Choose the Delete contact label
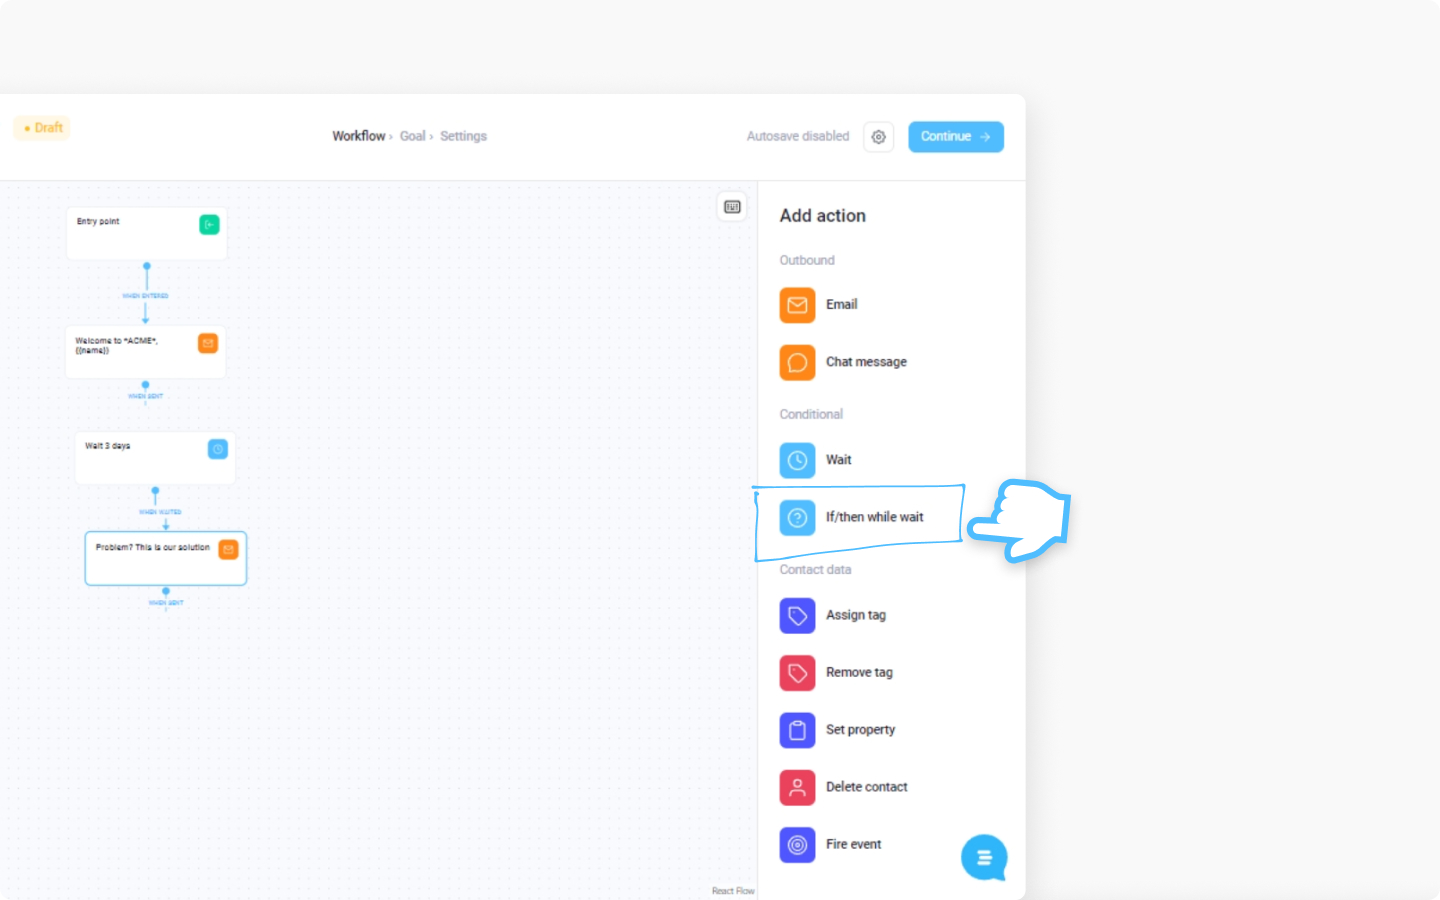The image size is (1440, 900). (866, 787)
